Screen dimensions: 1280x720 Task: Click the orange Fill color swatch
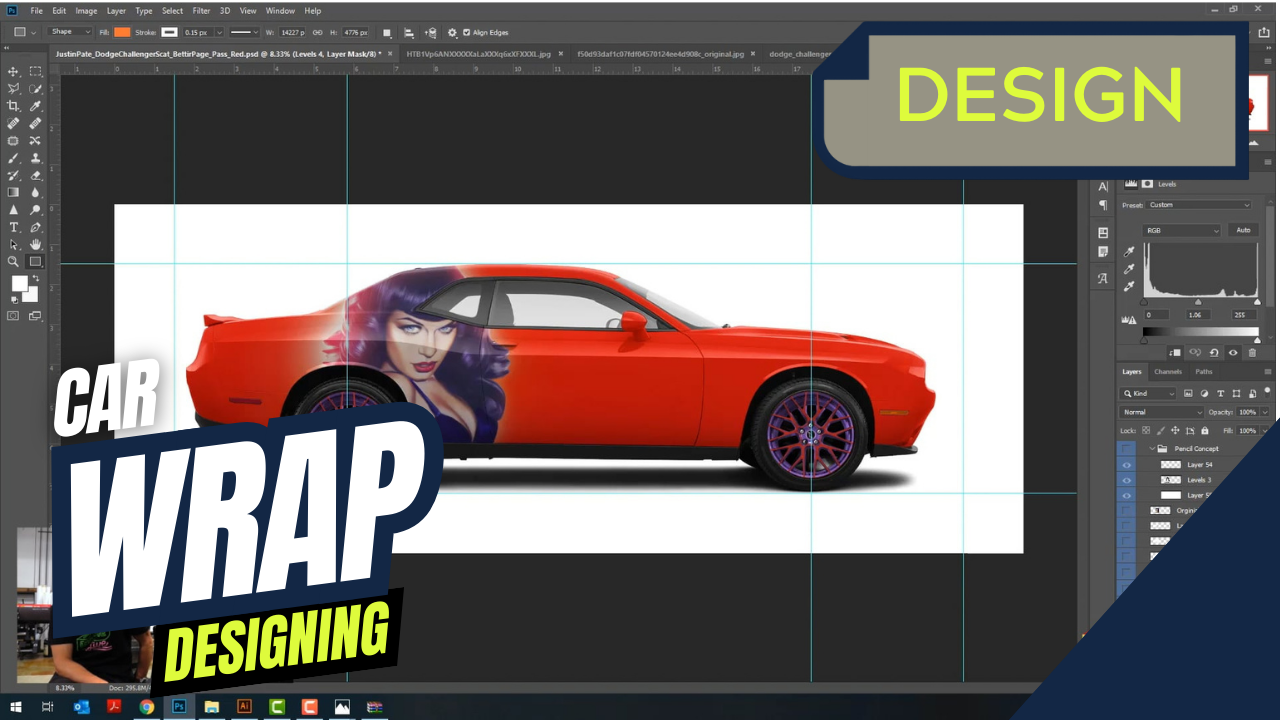point(122,32)
